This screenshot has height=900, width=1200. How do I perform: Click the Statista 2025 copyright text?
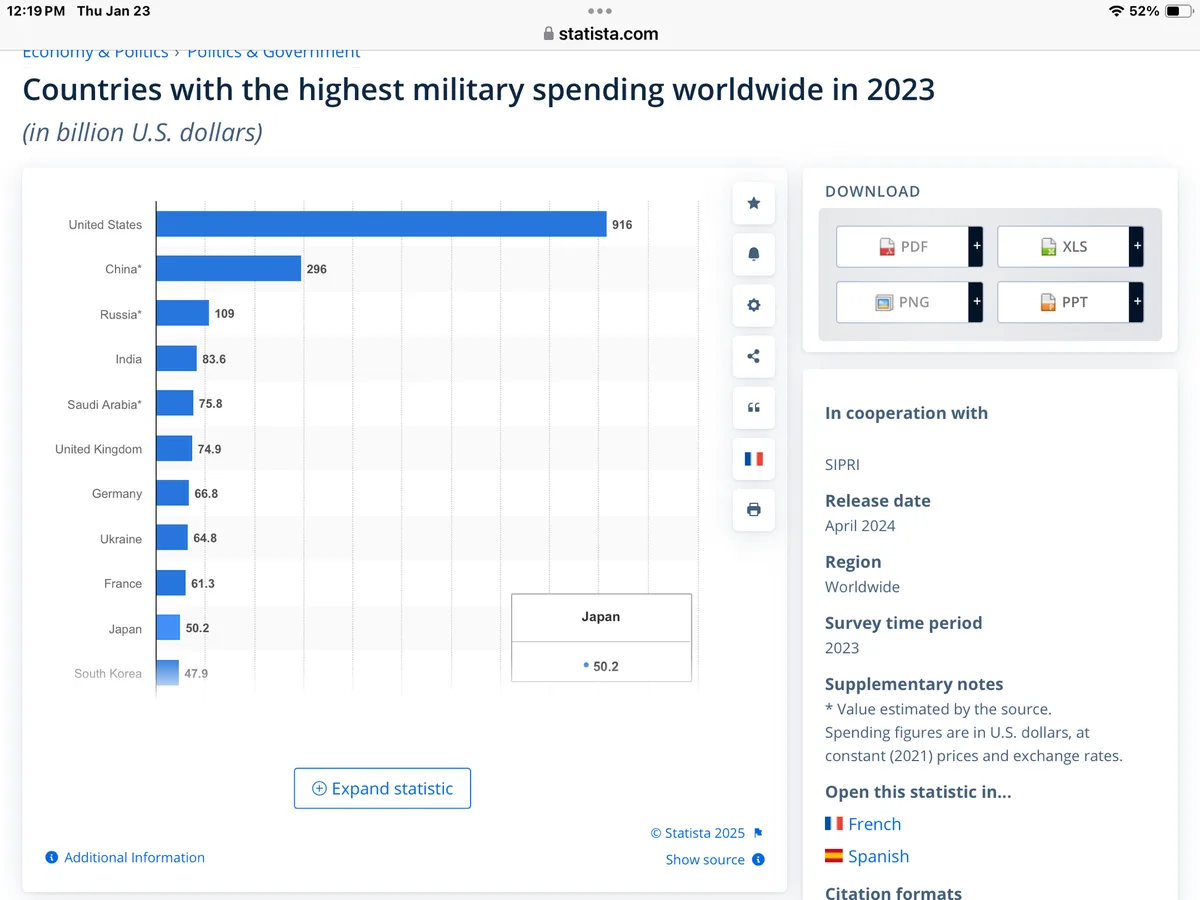(x=698, y=833)
